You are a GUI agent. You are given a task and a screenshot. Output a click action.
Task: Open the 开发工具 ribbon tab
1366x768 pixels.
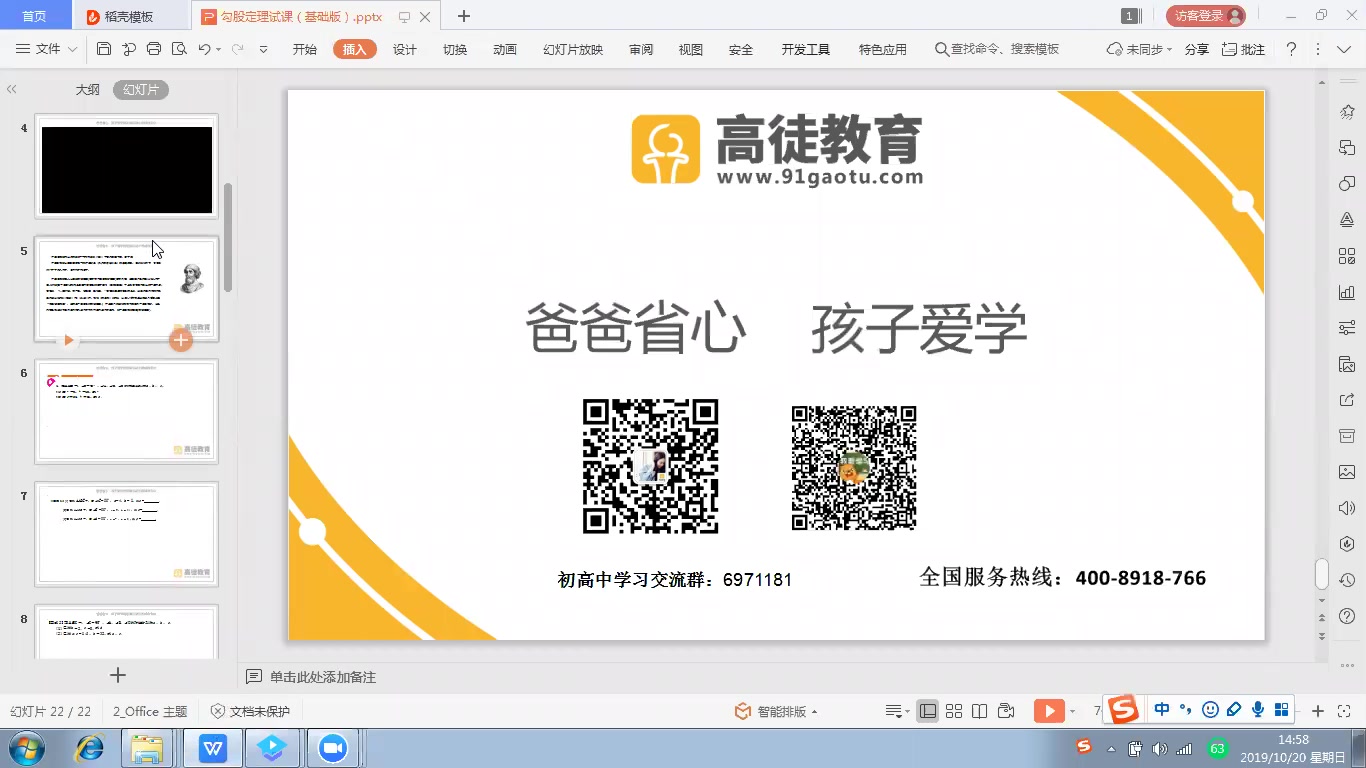tap(806, 49)
